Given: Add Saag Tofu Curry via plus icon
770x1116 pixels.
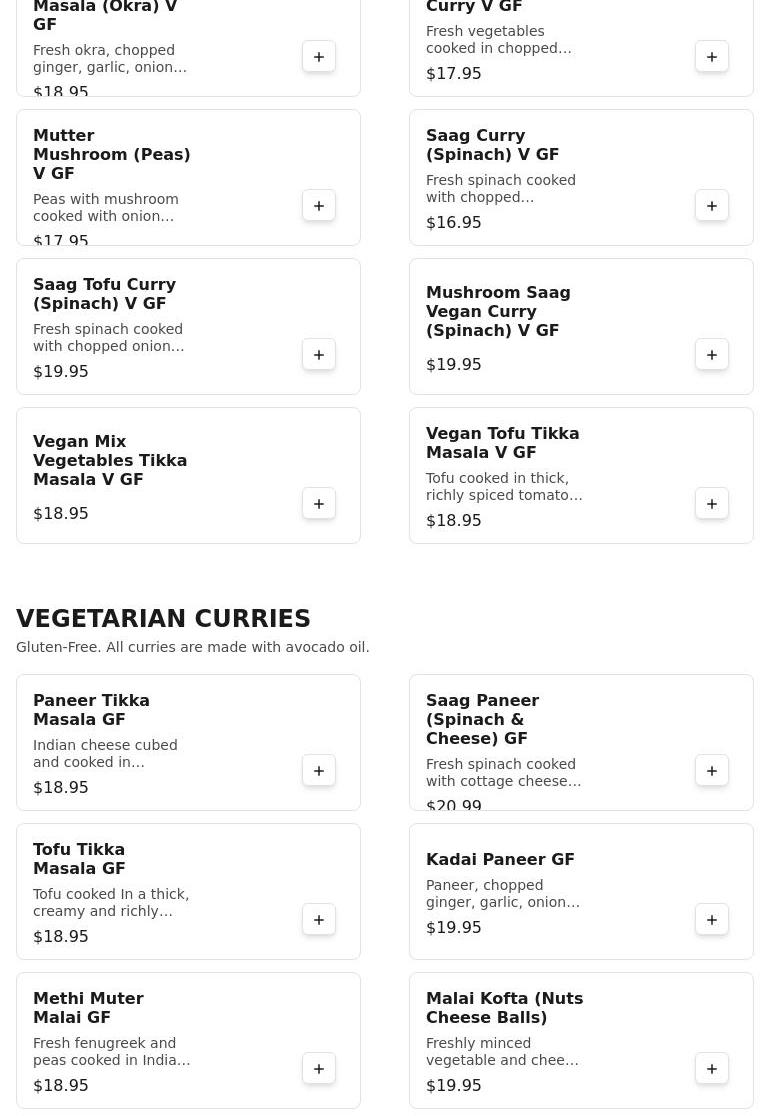Looking at the screenshot, I should pos(319,354).
